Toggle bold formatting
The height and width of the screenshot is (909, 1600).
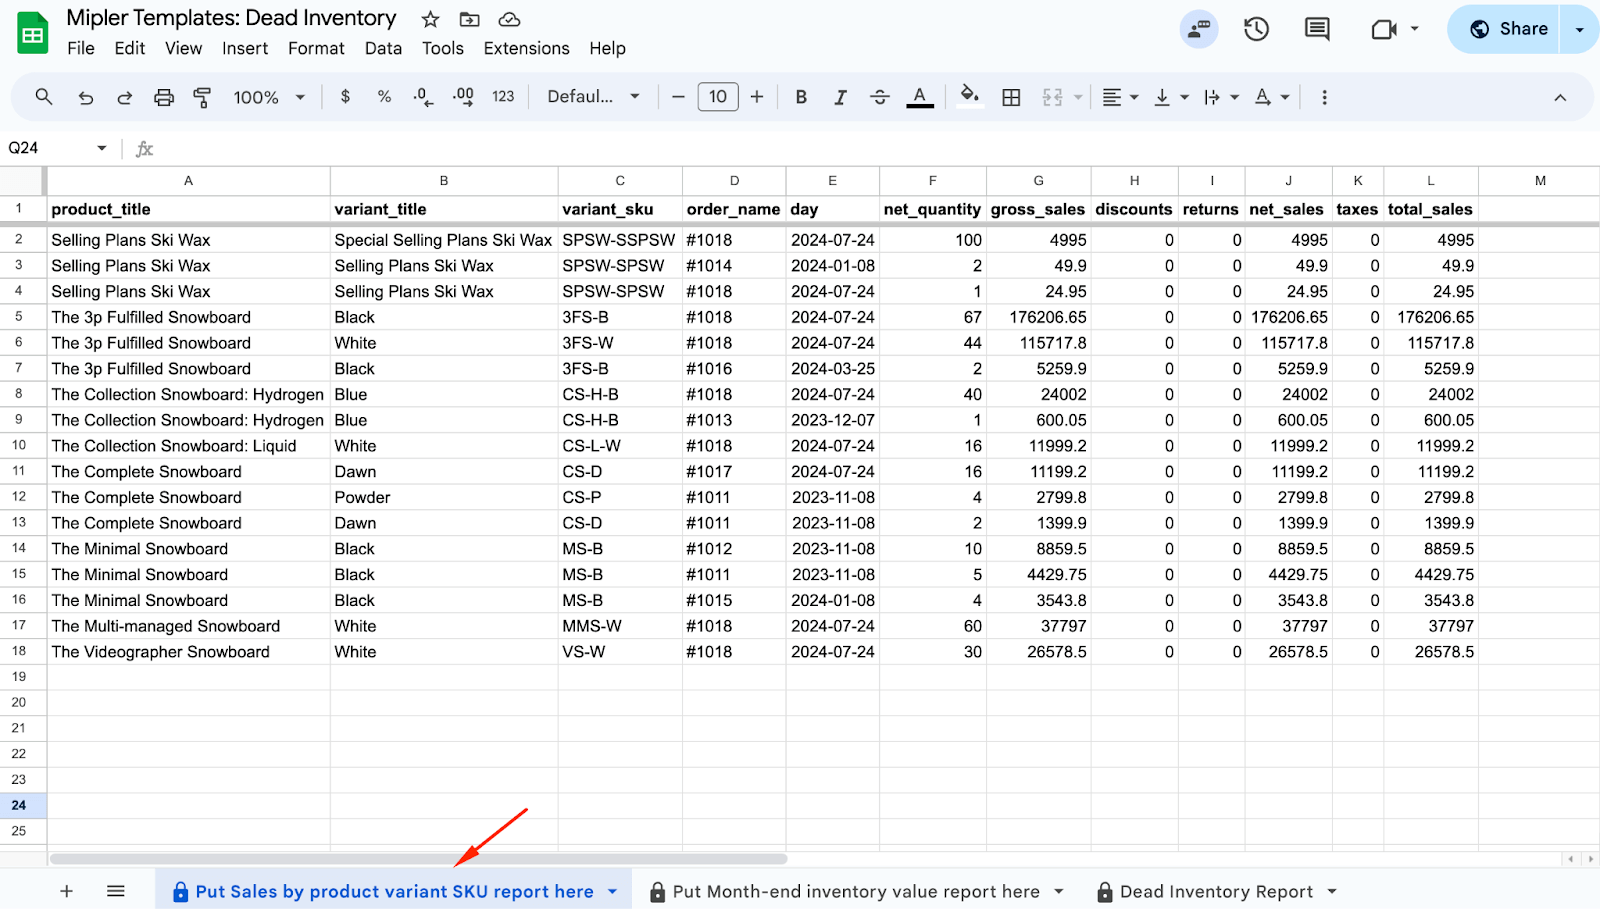(800, 97)
